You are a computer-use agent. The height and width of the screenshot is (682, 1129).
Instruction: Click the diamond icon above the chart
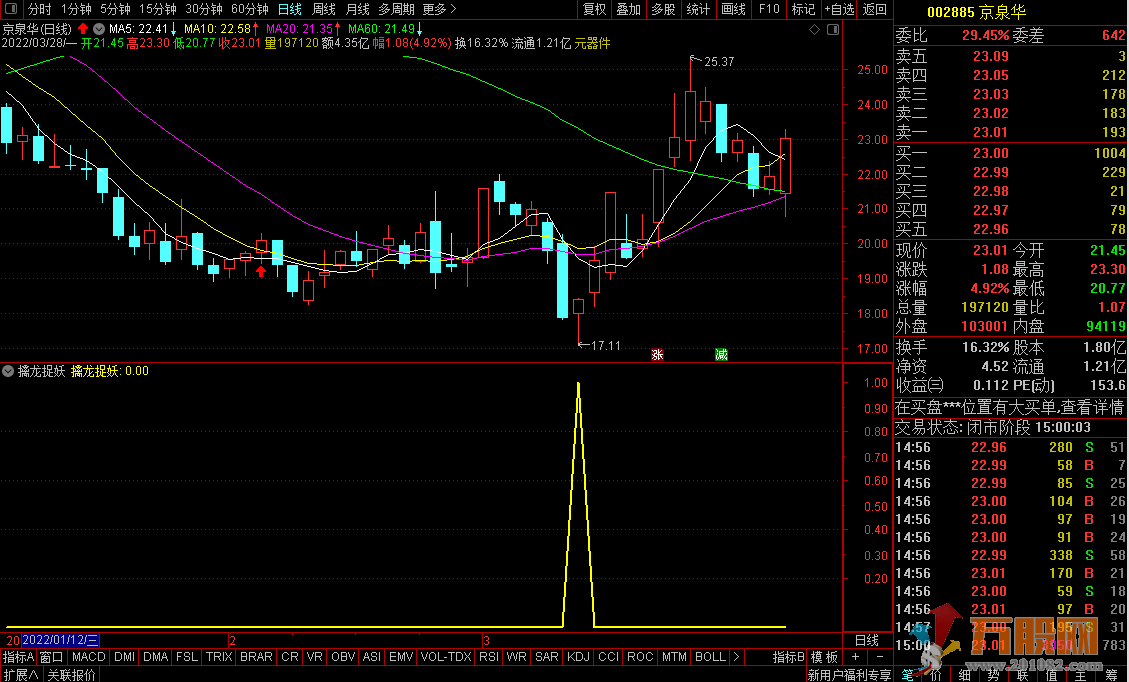(x=814, y=30)
